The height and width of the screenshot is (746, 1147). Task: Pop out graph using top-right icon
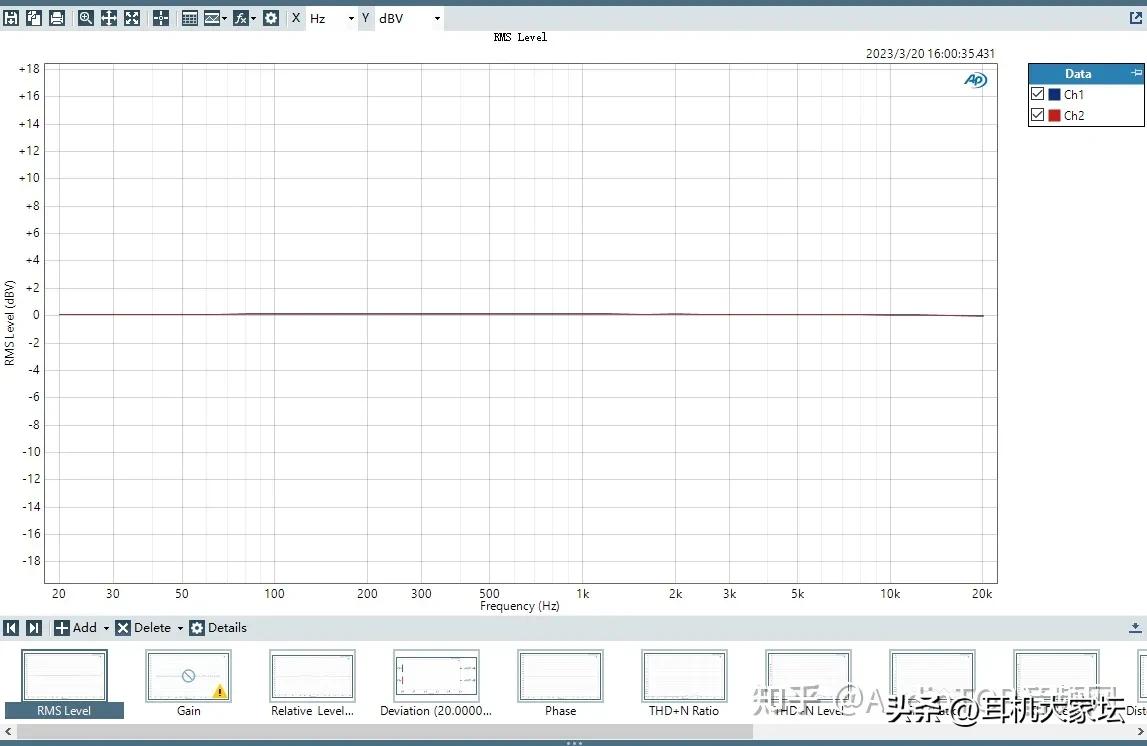(1136, 18)
